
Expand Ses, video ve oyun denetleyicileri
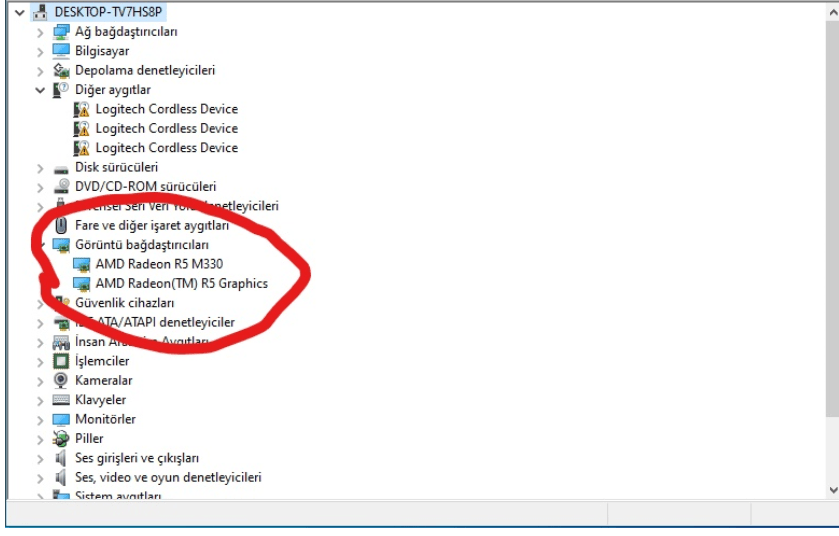pyautogui.click(x=40, y=478)
